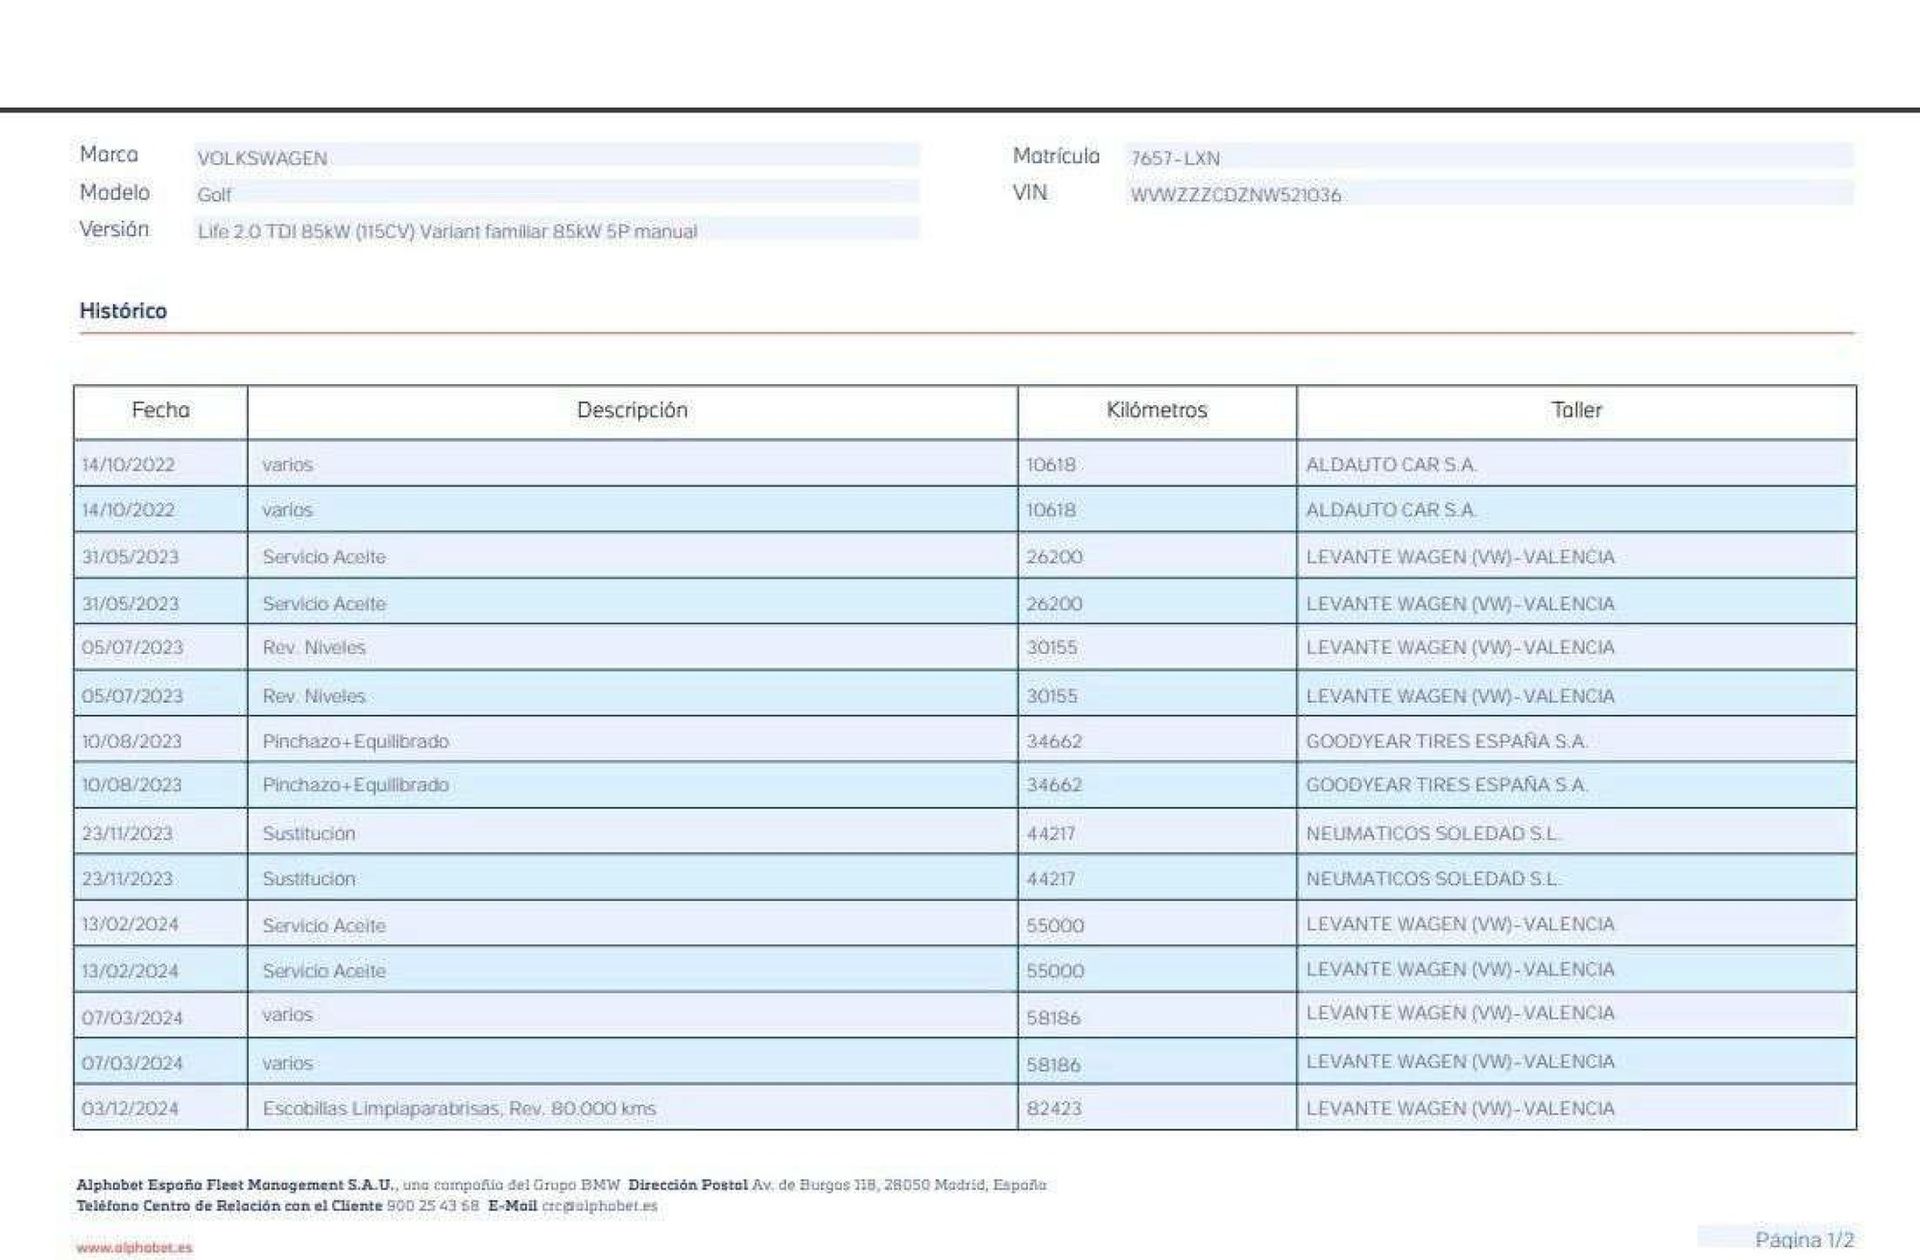This screenshot has height=1260, width=1920.
Task: Click the www.alphabet.es link in the footer
Action: (x=134, y=1247)
